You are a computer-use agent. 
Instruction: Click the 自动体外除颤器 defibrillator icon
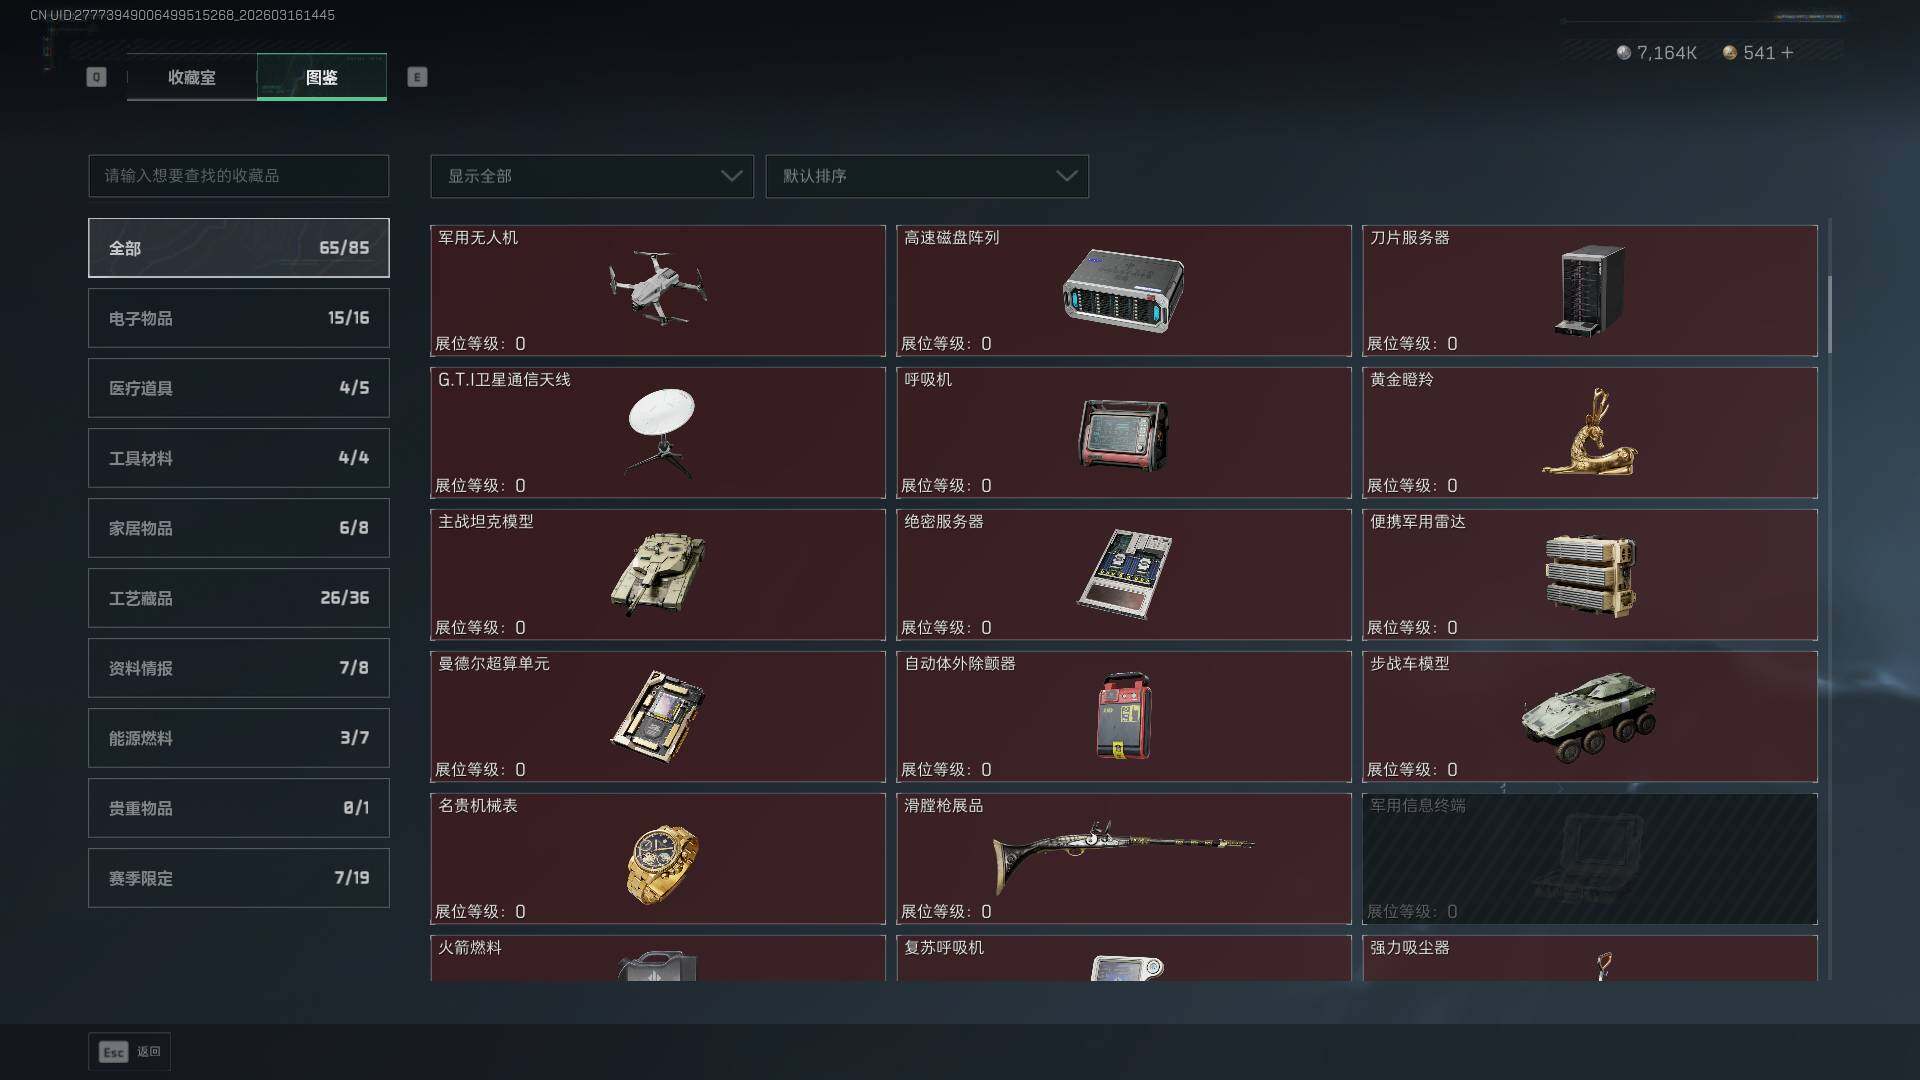1124,716
